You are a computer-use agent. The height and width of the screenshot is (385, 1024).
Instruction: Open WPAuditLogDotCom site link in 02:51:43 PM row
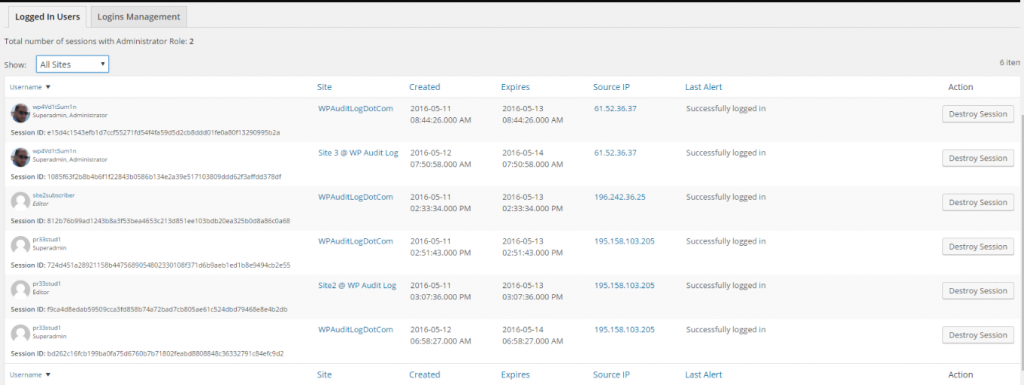tap(356, 241)
